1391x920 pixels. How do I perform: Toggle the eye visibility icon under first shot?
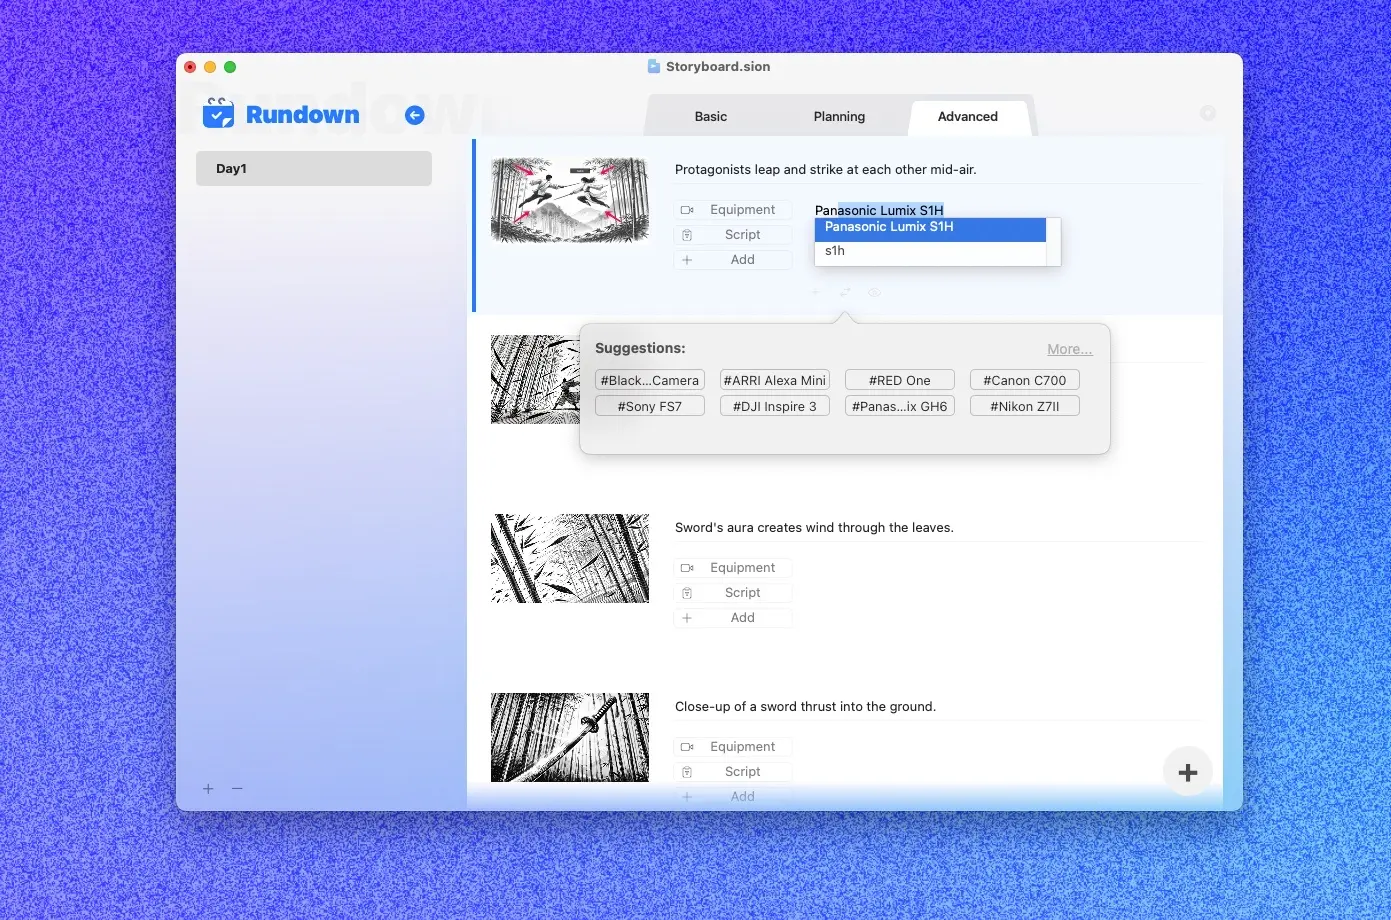[874, 292]
